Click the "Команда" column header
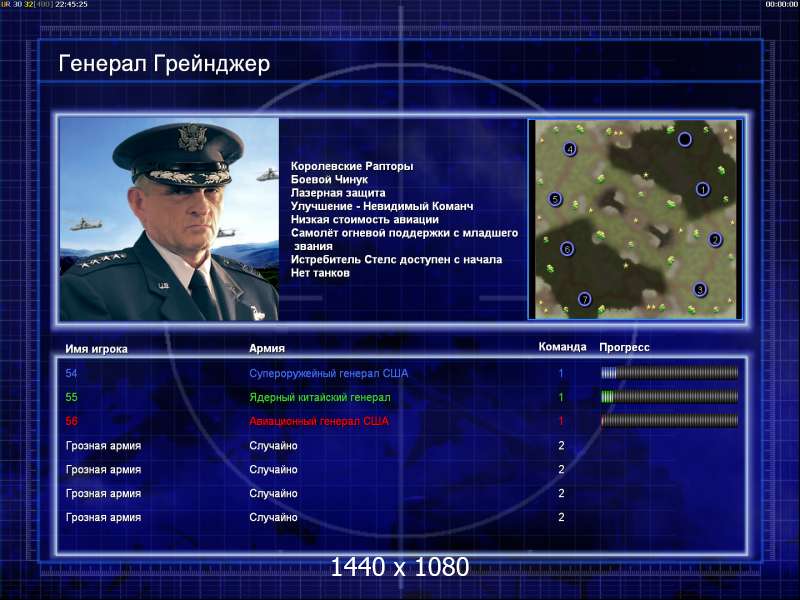800x600 pixels. pos(563,347)
